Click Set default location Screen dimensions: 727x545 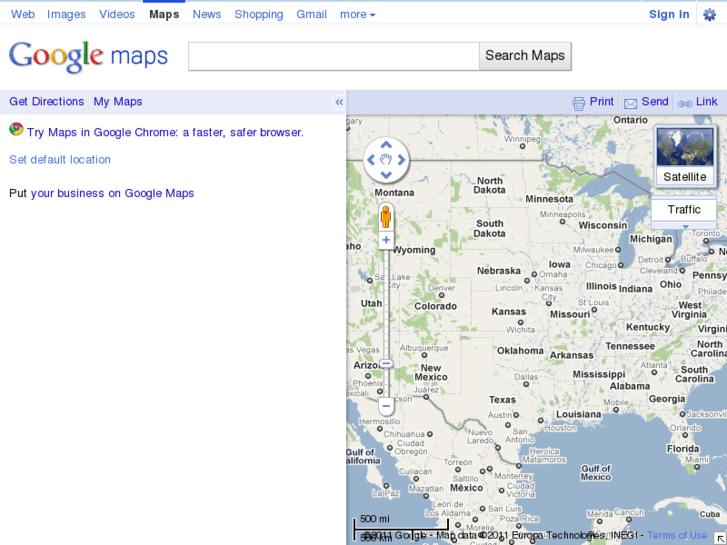(x=60, y=160)
